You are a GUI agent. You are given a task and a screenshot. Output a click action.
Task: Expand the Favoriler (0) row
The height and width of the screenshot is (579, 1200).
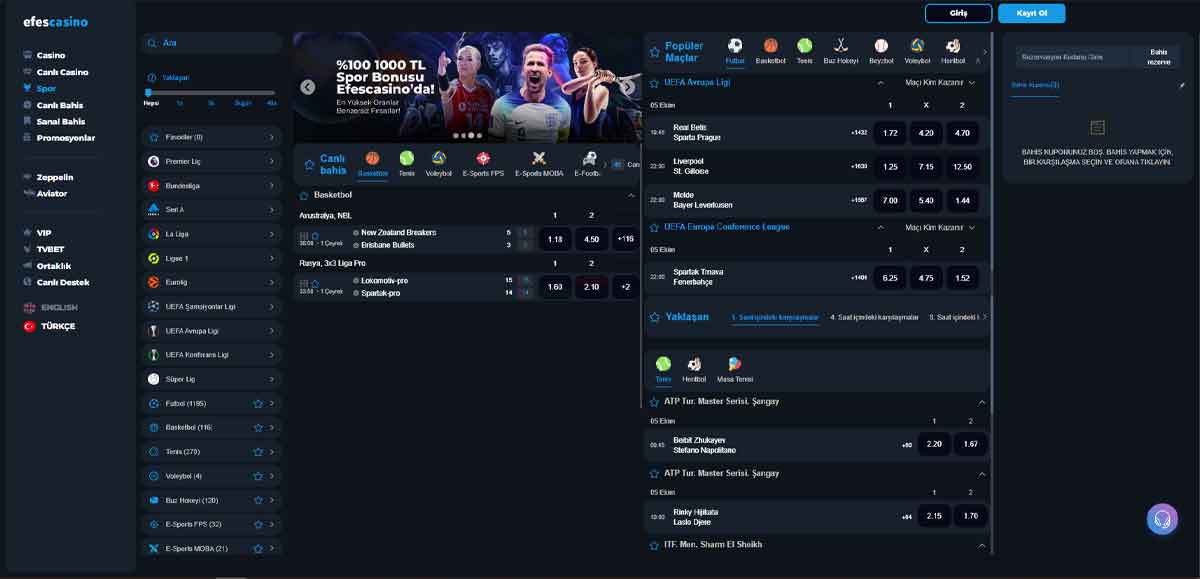pyautogui.click(x=212, y=137)
